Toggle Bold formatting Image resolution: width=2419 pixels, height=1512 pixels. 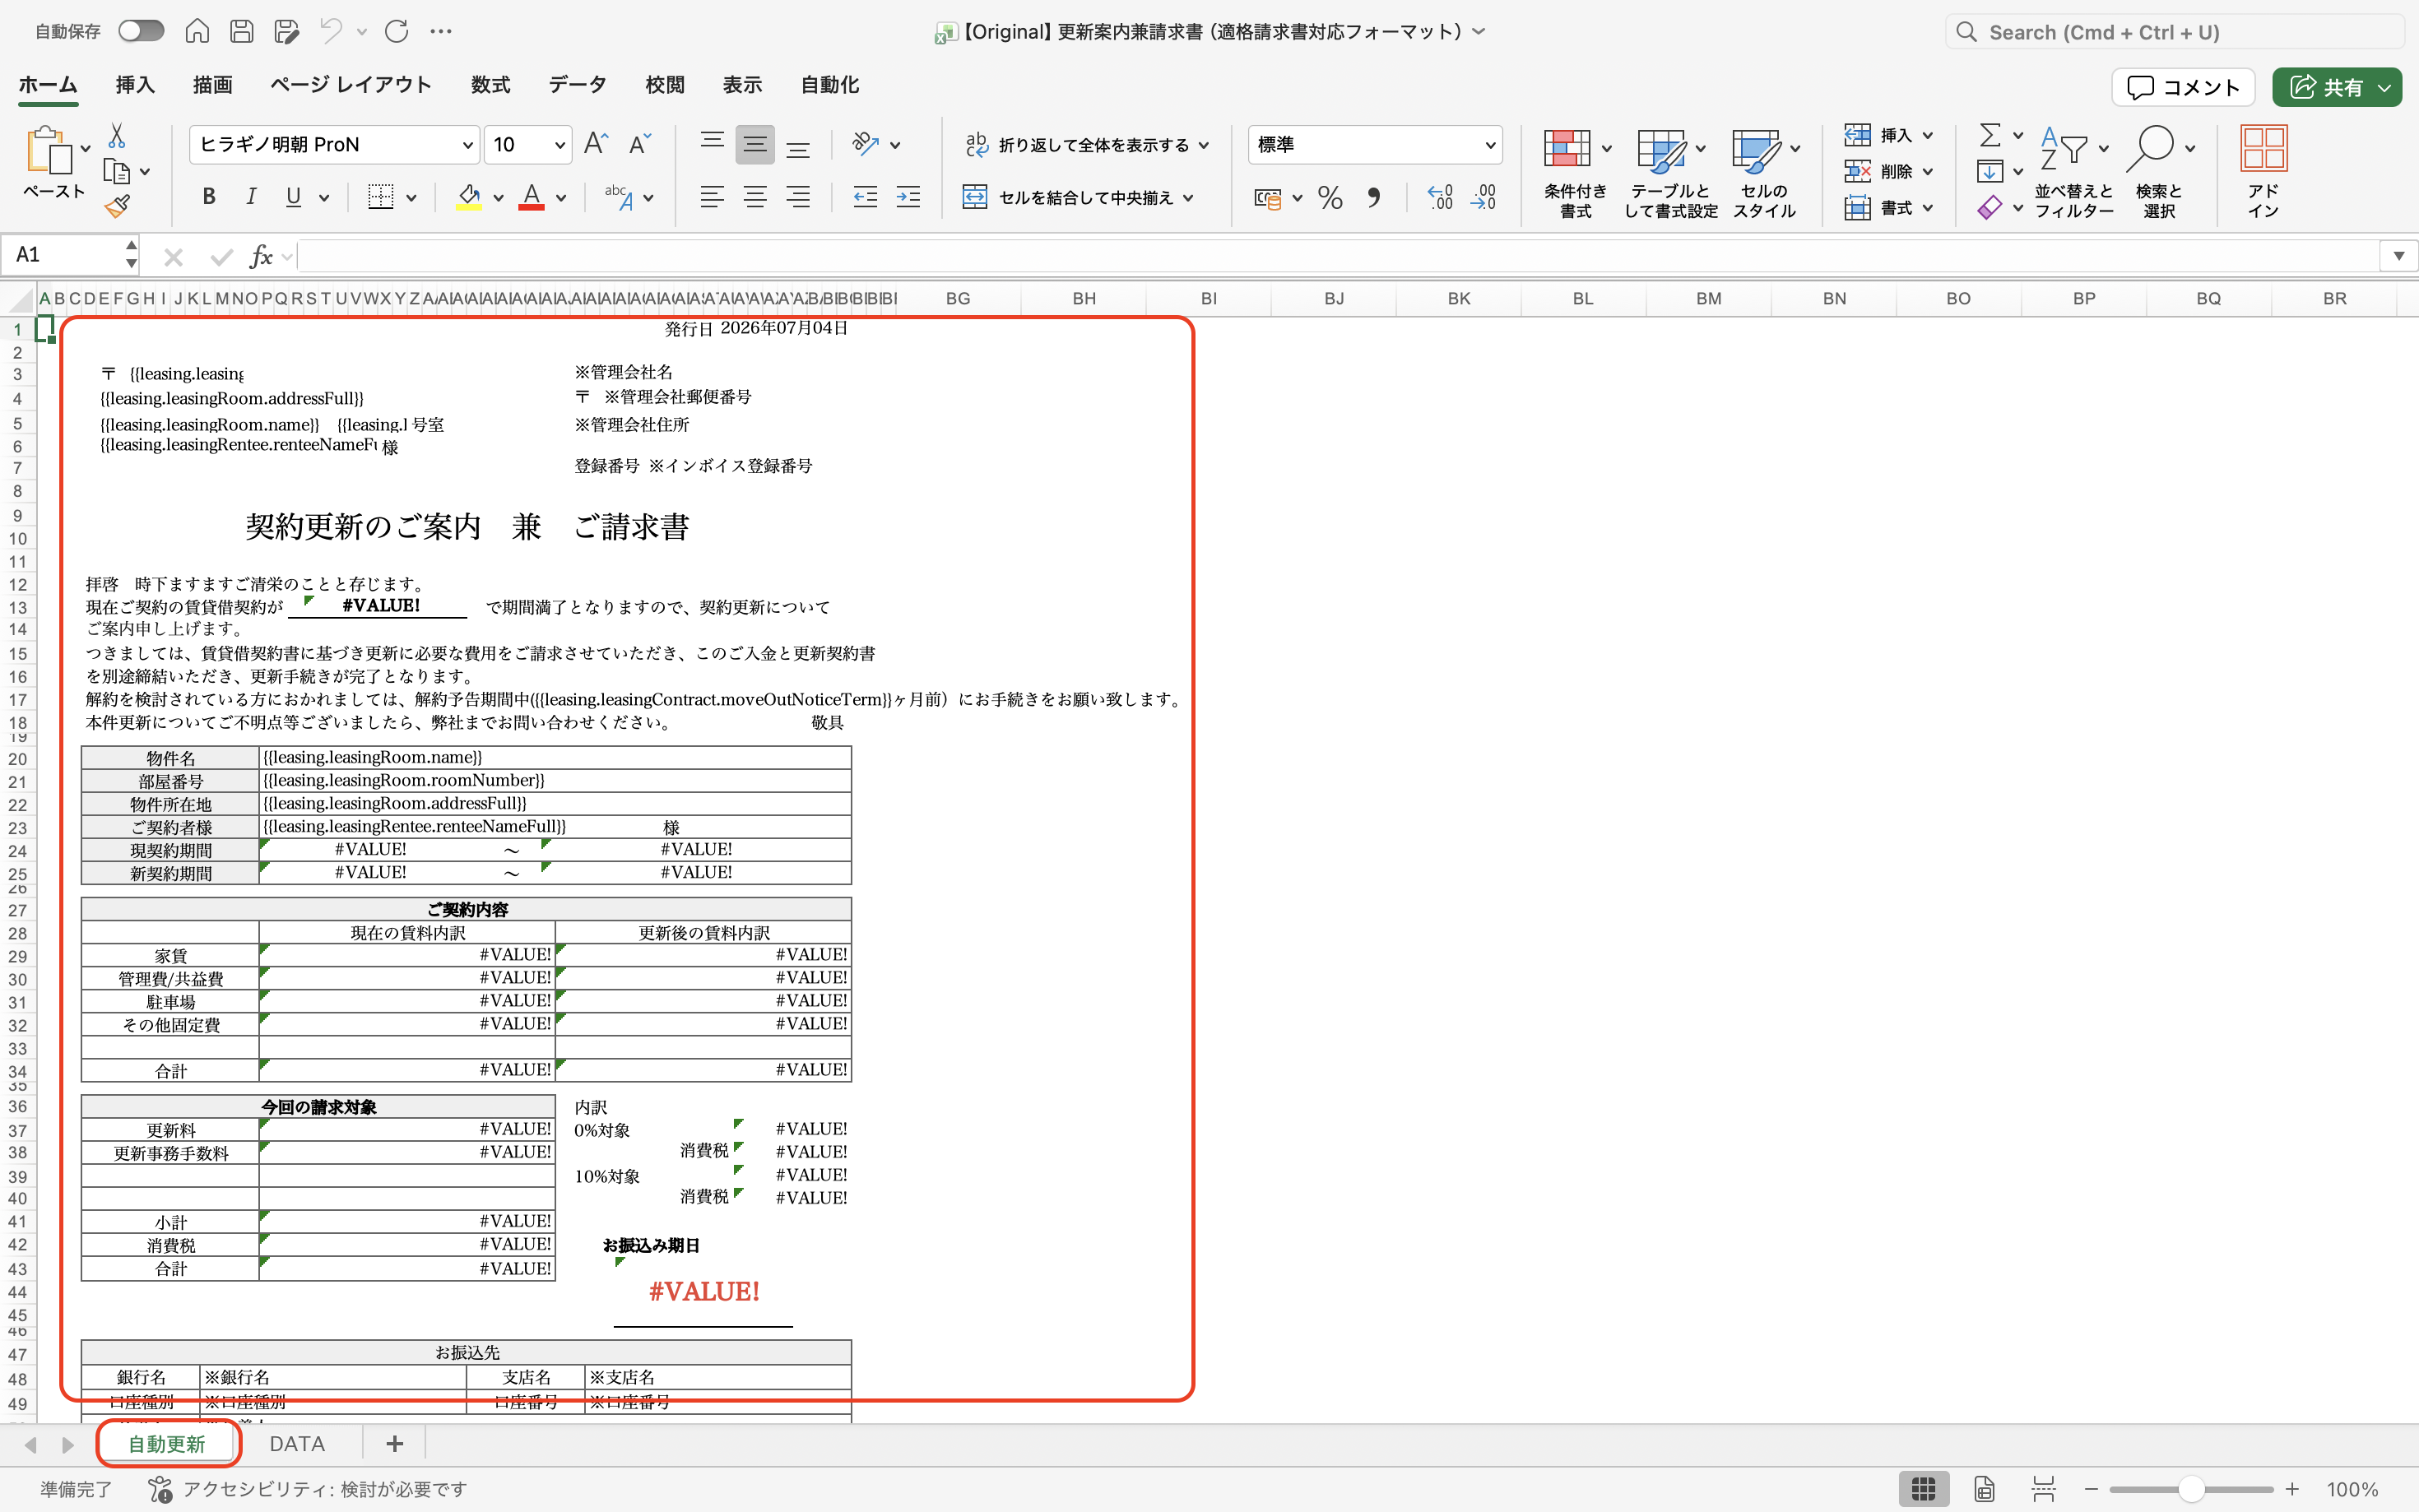click(209, 197)
